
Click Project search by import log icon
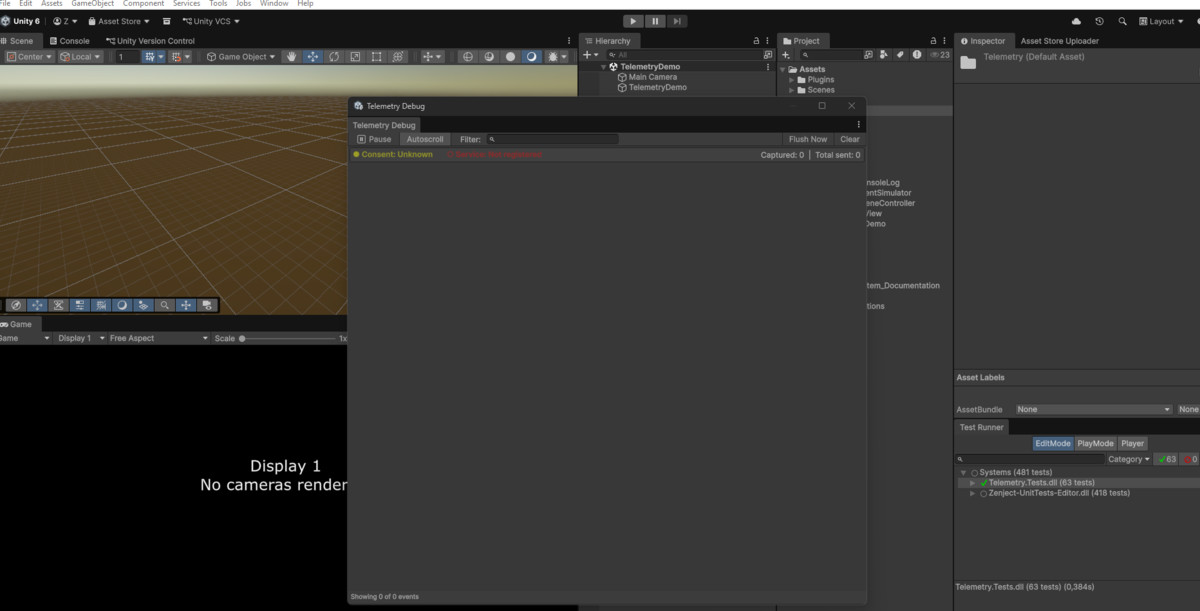pos(916,55)
